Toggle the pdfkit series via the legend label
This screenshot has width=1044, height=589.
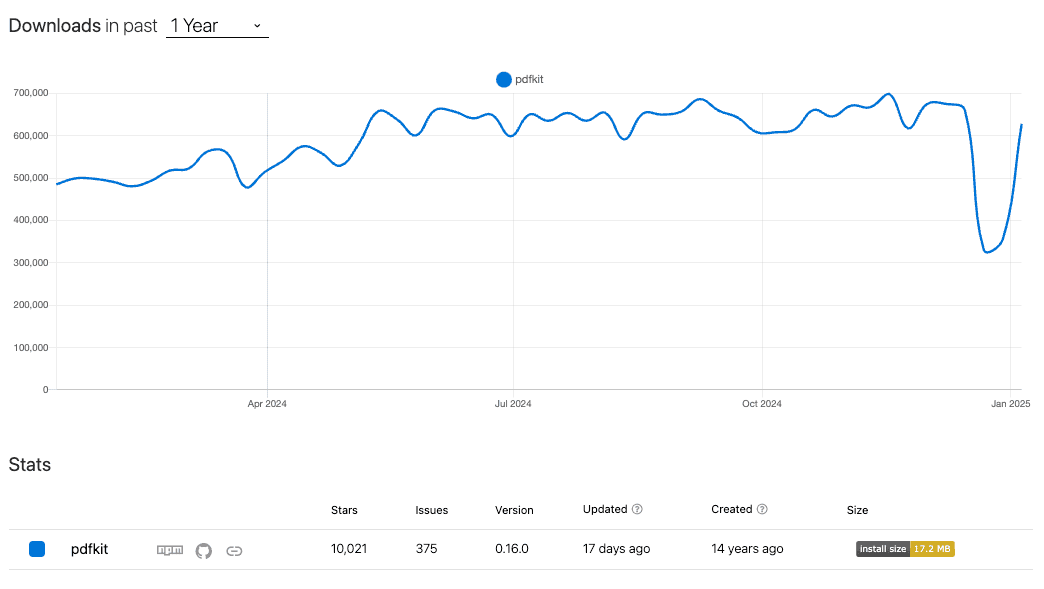(x=528, y=79)
